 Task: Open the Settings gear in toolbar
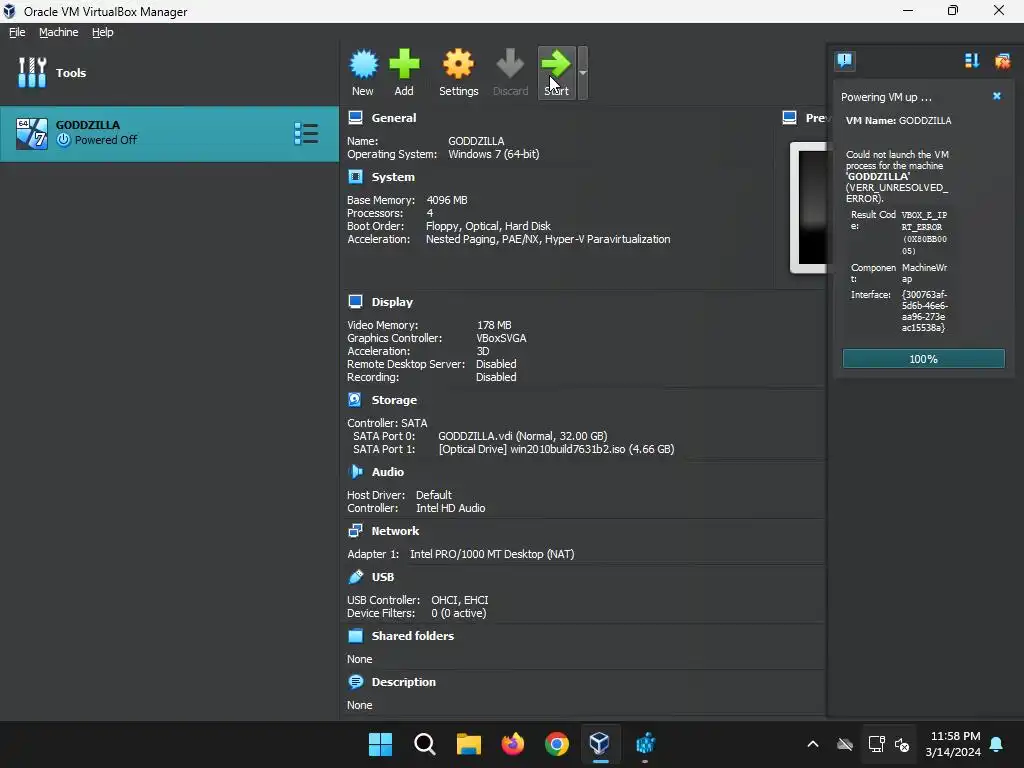[x=458, y=72]
